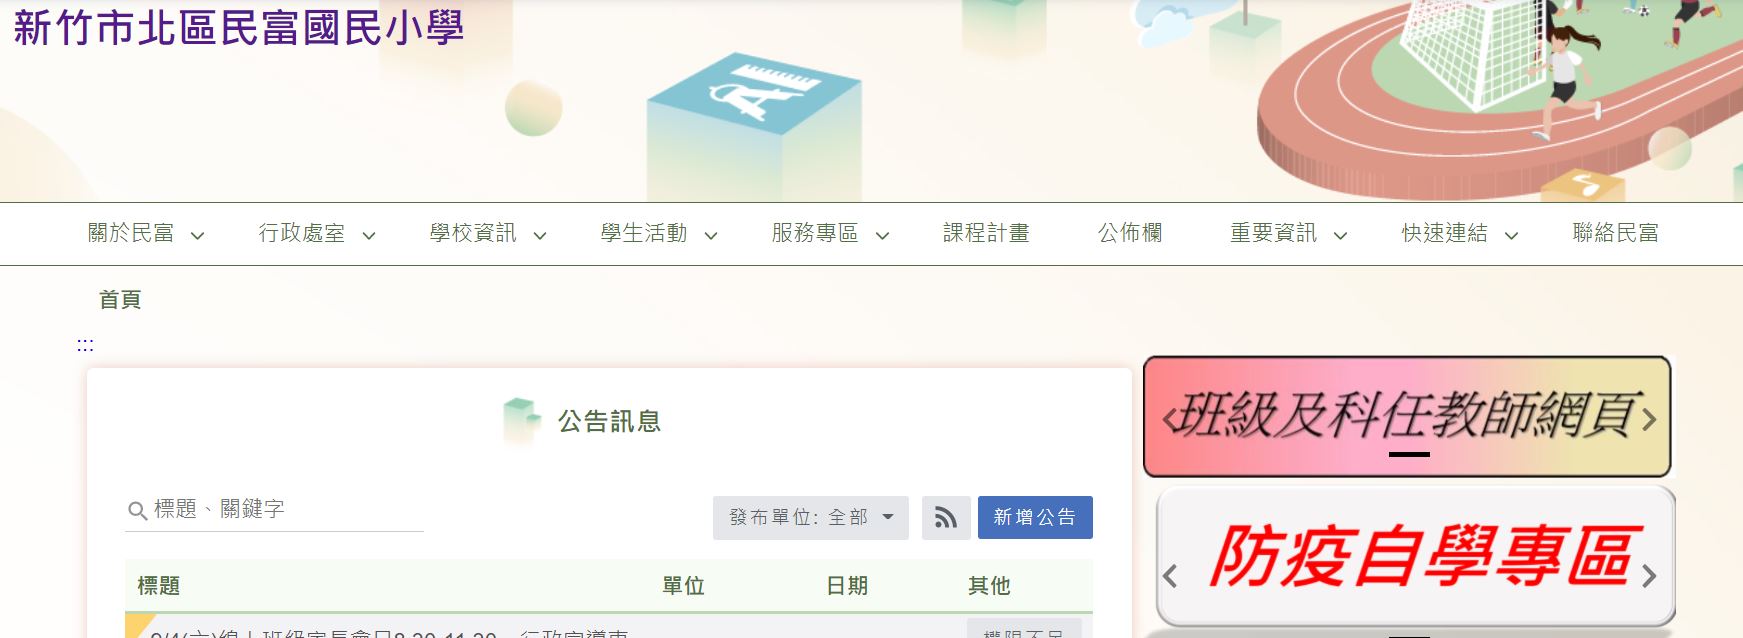The image size is (1743, 638).
Task: Go to 聯絡民富 page
Action: click(x=1615, y=233)
